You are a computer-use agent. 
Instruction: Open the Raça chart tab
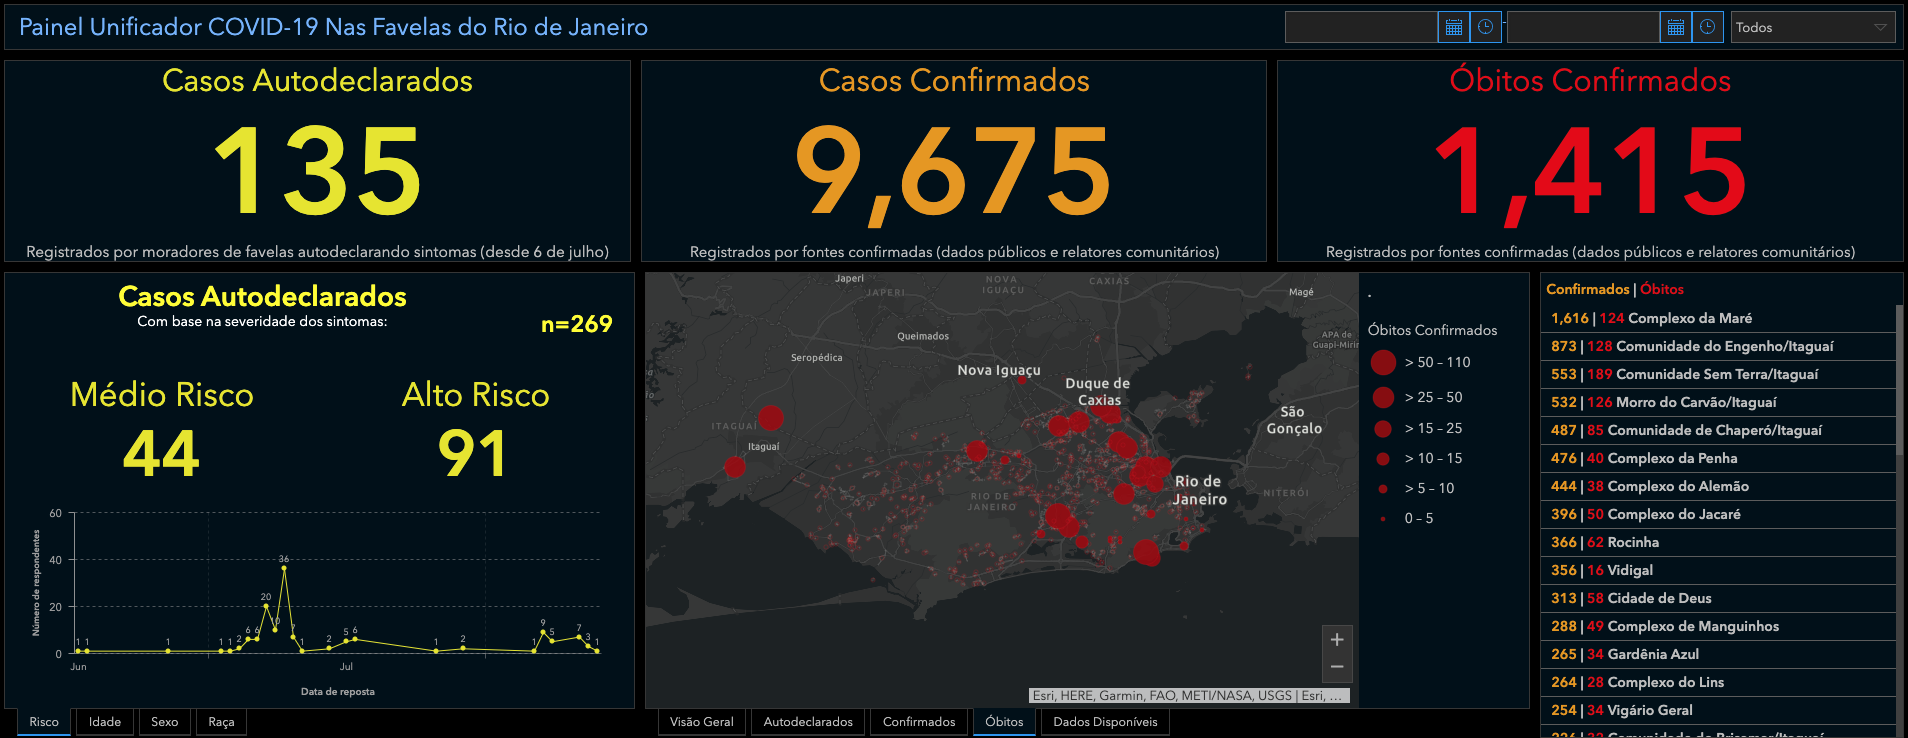[x=221, y=722]
